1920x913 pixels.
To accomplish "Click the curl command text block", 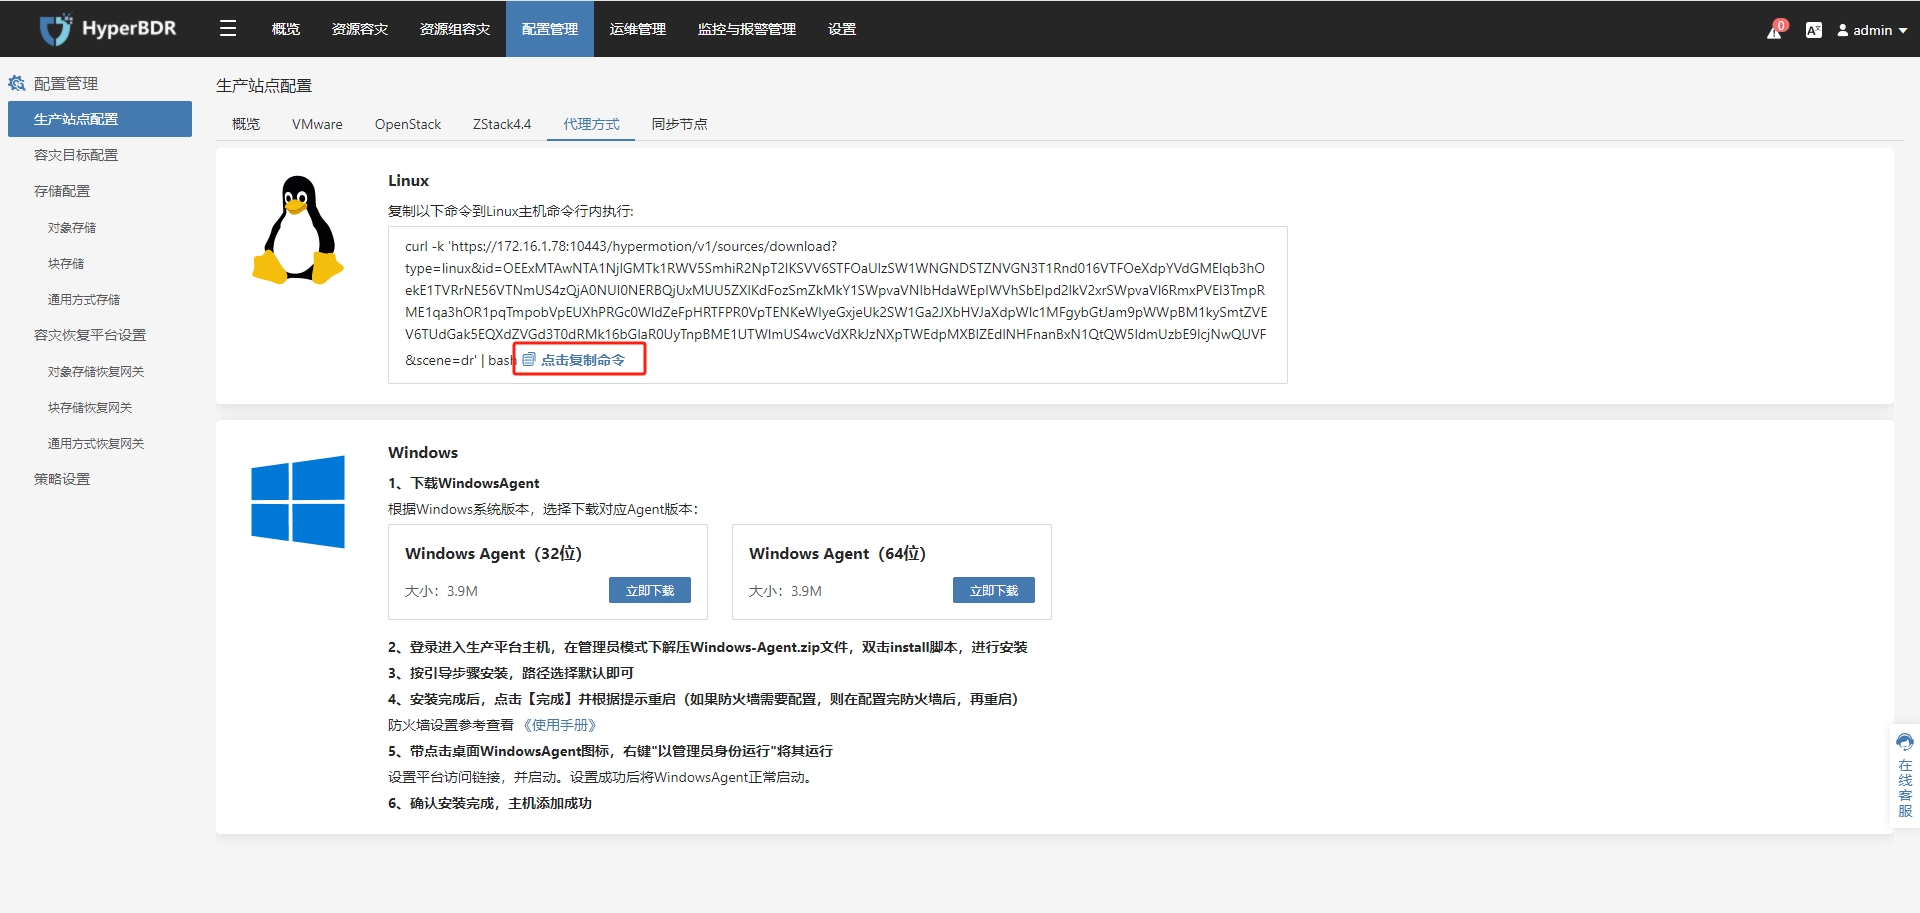I will pos(836,303).
